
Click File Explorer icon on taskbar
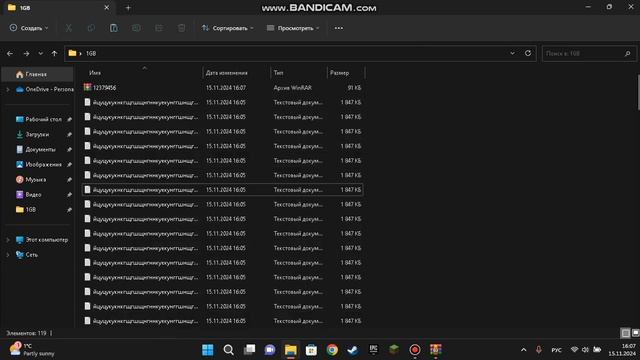(x=291, y=350)
